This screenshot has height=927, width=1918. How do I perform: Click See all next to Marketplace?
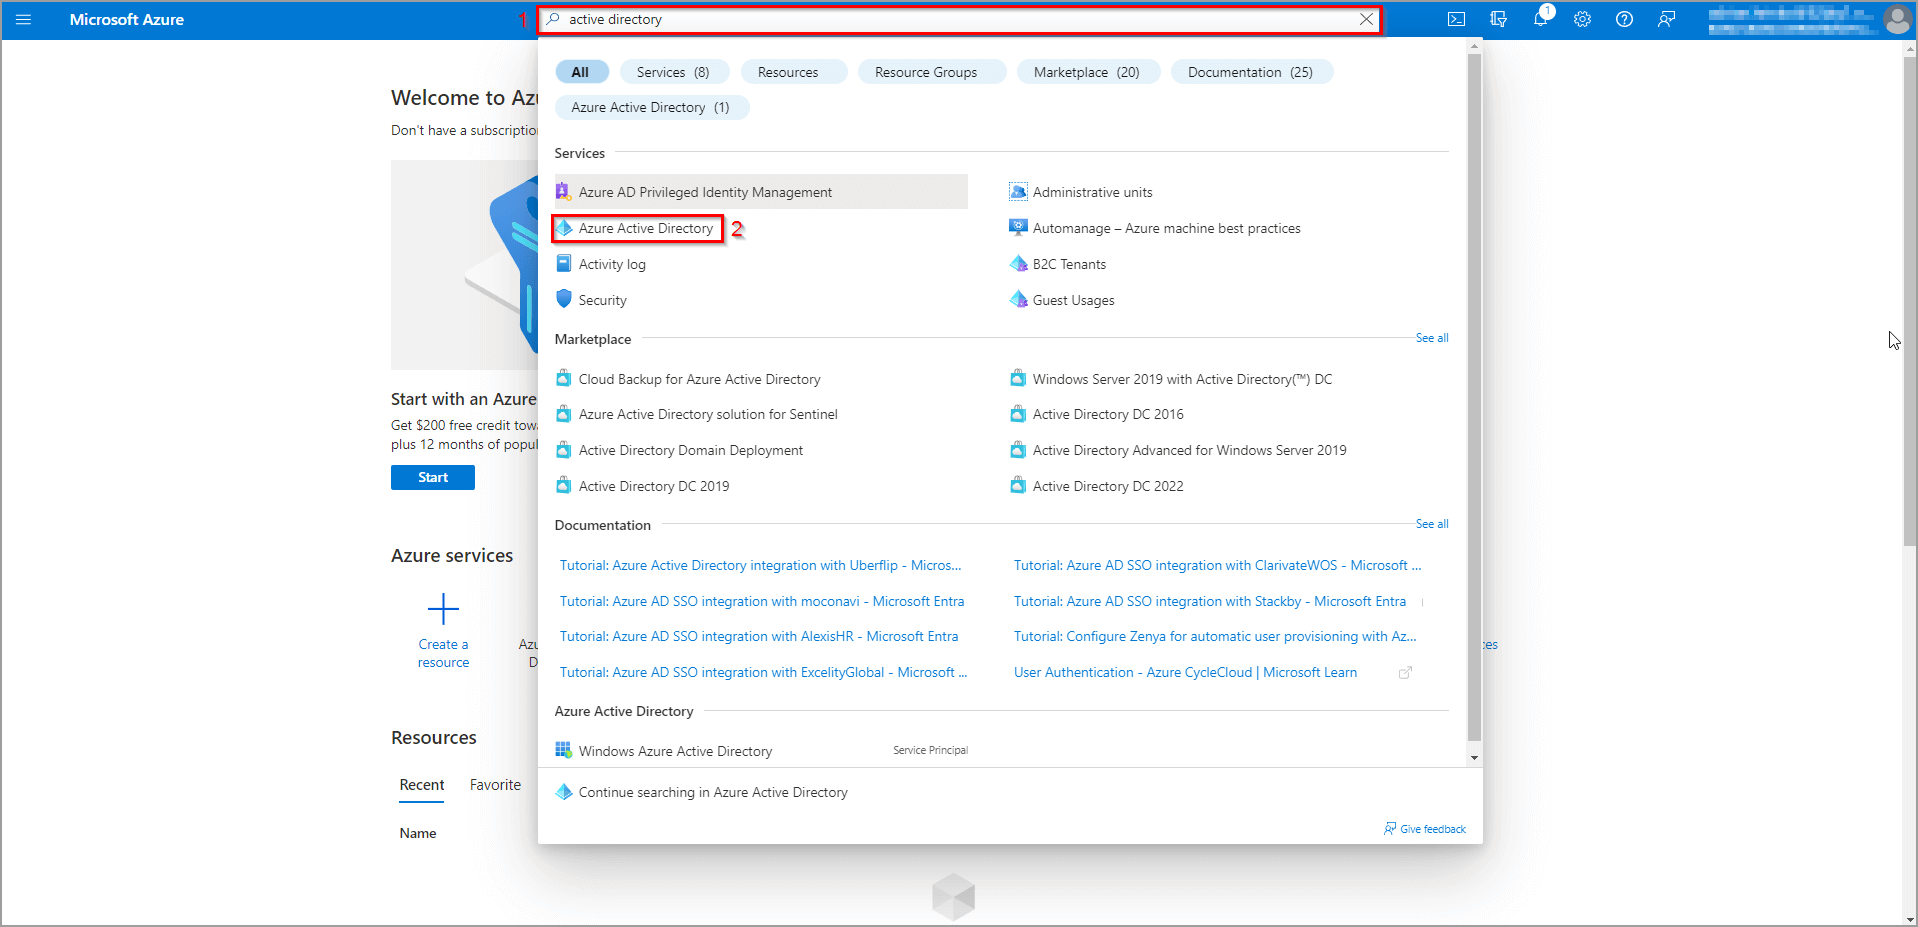1431,338
